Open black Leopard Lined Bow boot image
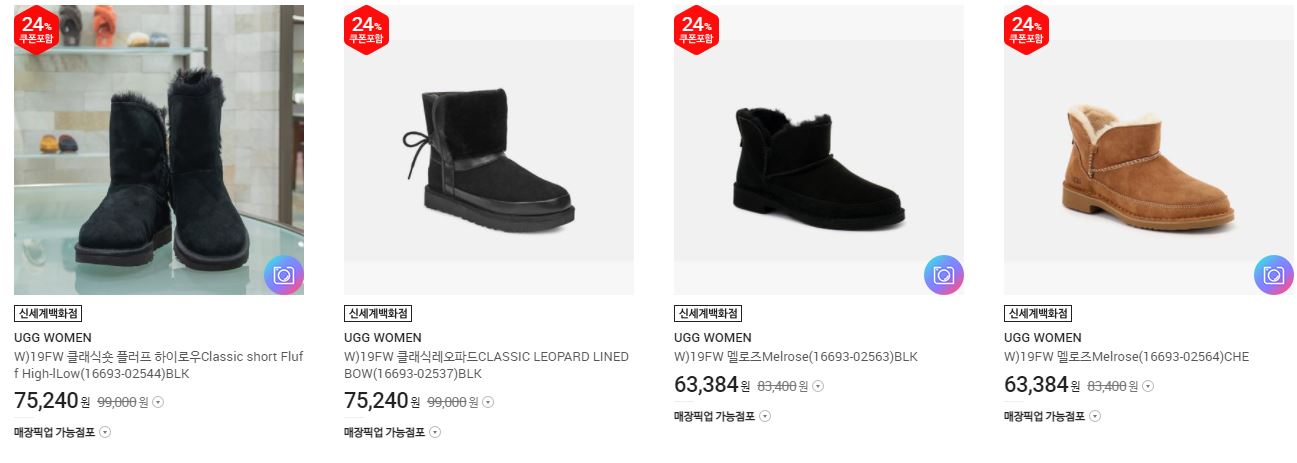This screenshot has height=463, width=1297. (489, 150)
